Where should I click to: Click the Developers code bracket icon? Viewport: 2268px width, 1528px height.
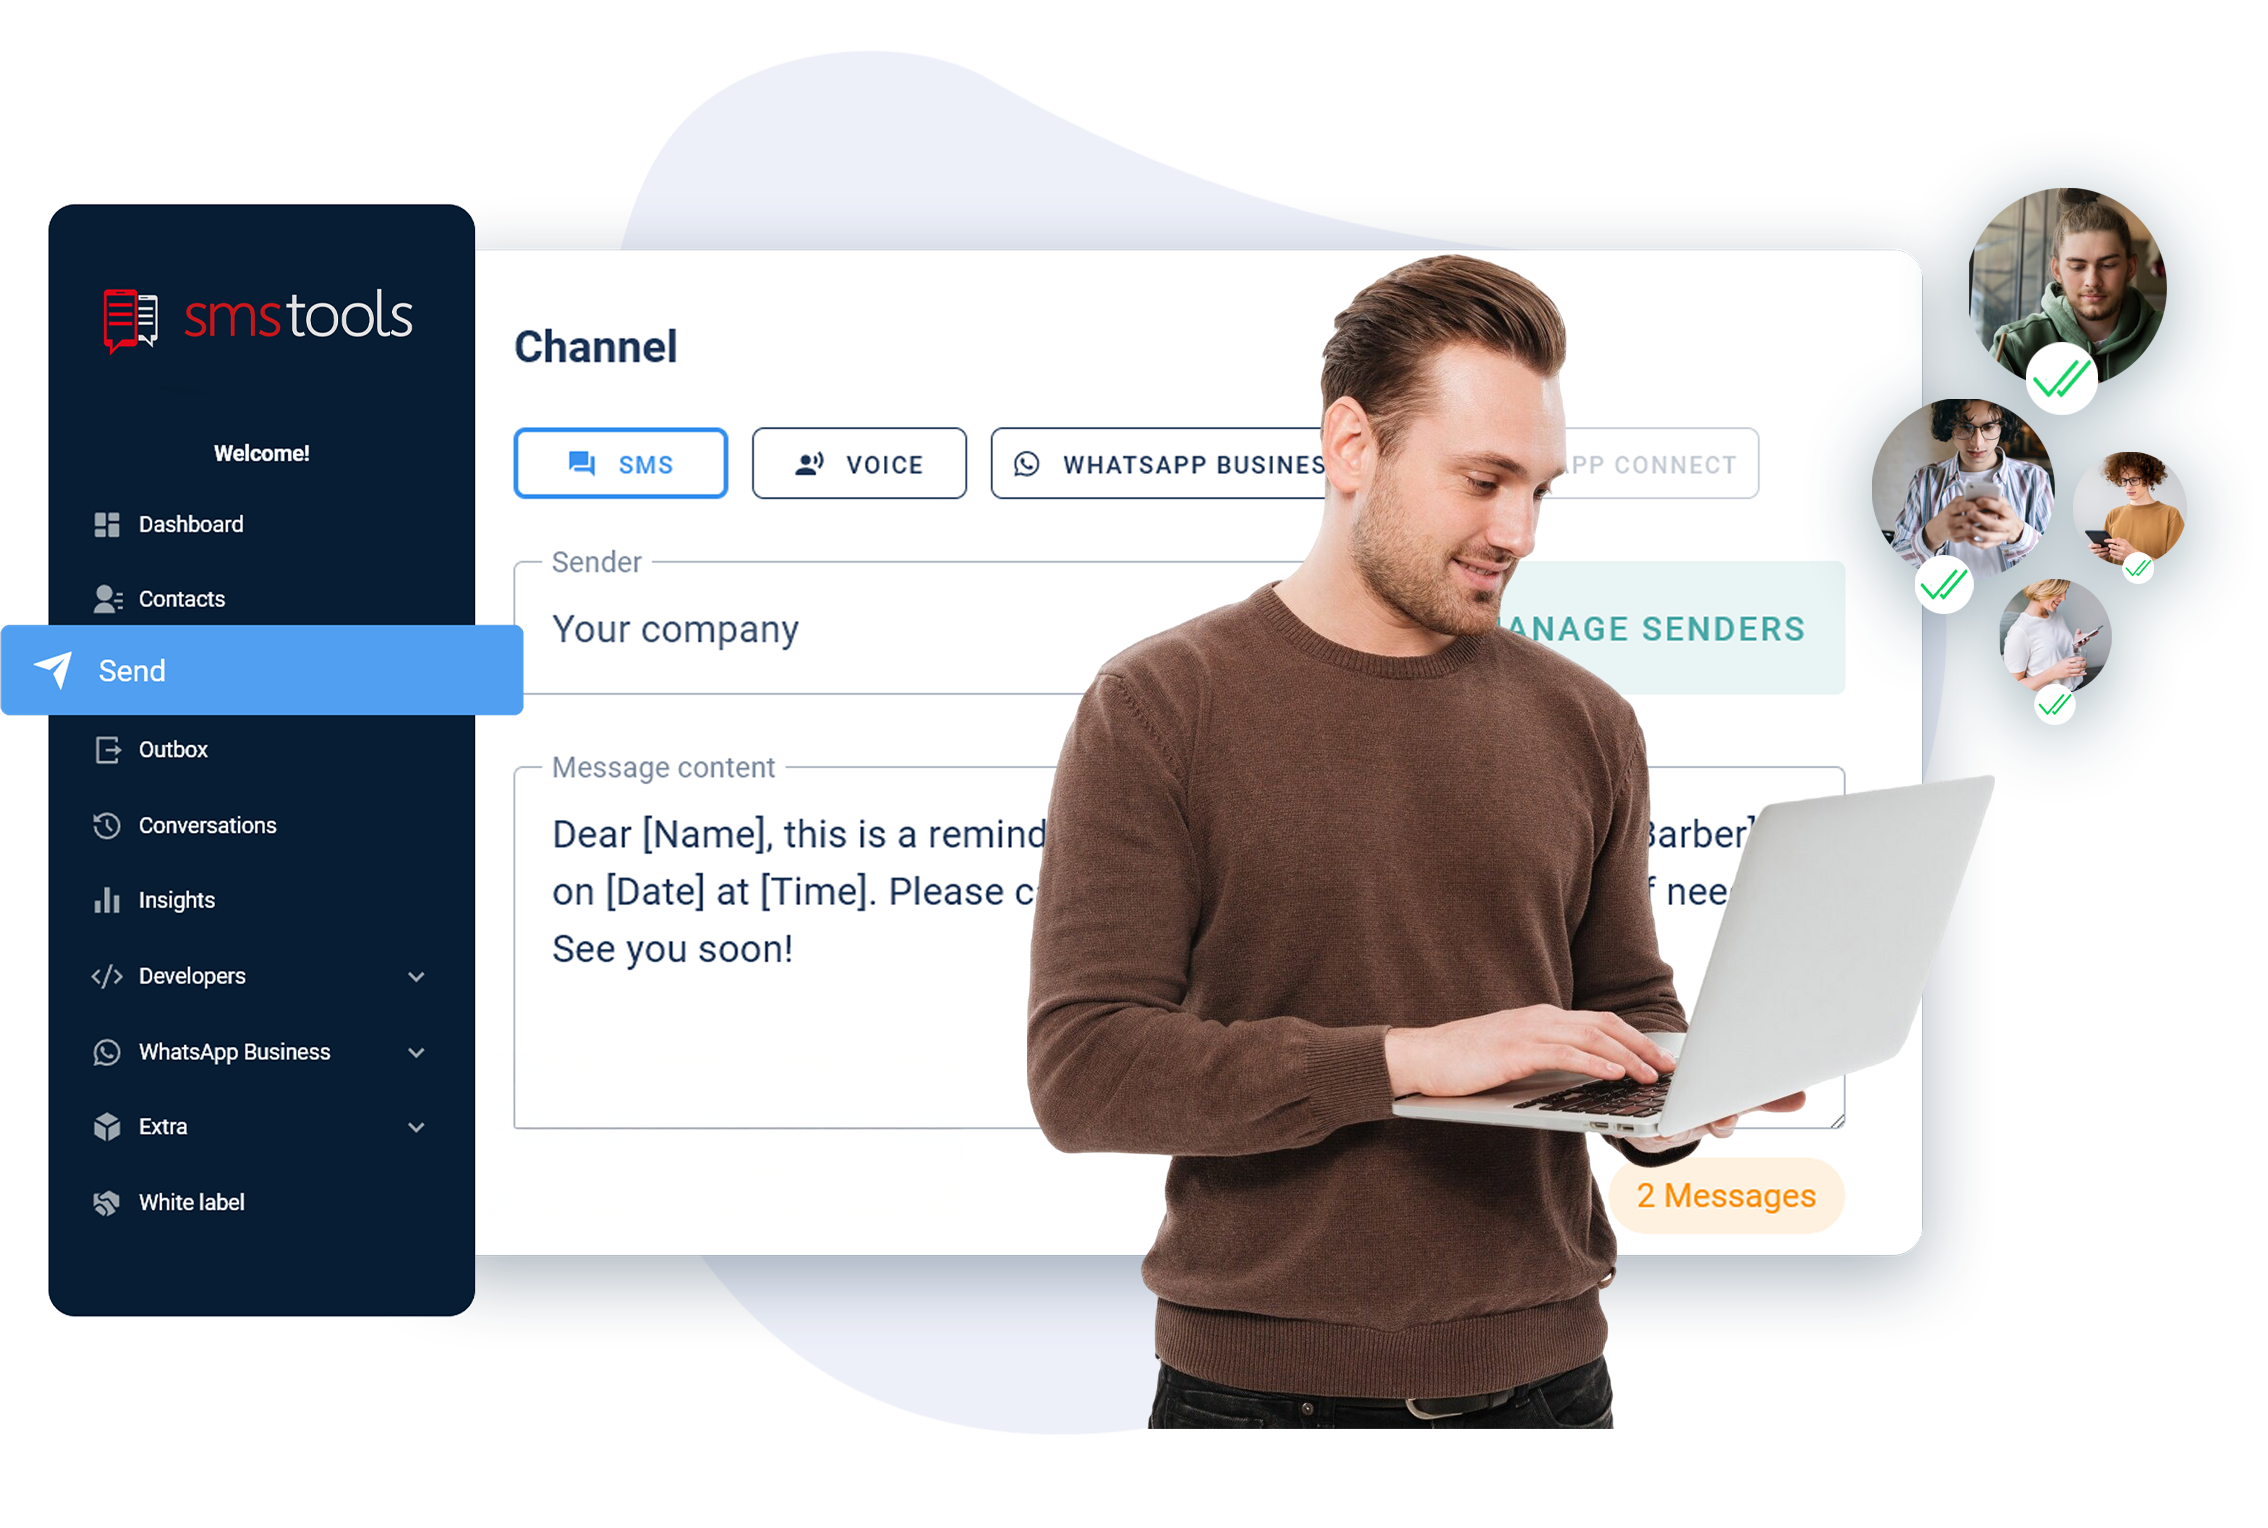[x=99, y=975]
